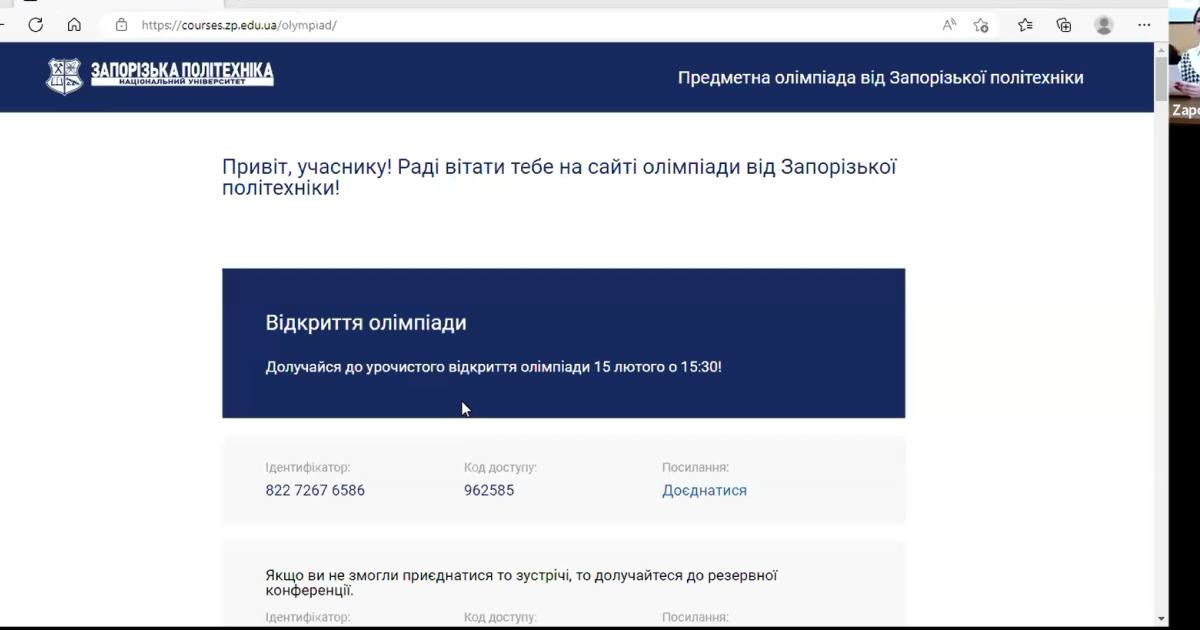This screenshot has width=1200, height=630.
Task: View site info via the lock icon
Action: (x=121, y=25)
